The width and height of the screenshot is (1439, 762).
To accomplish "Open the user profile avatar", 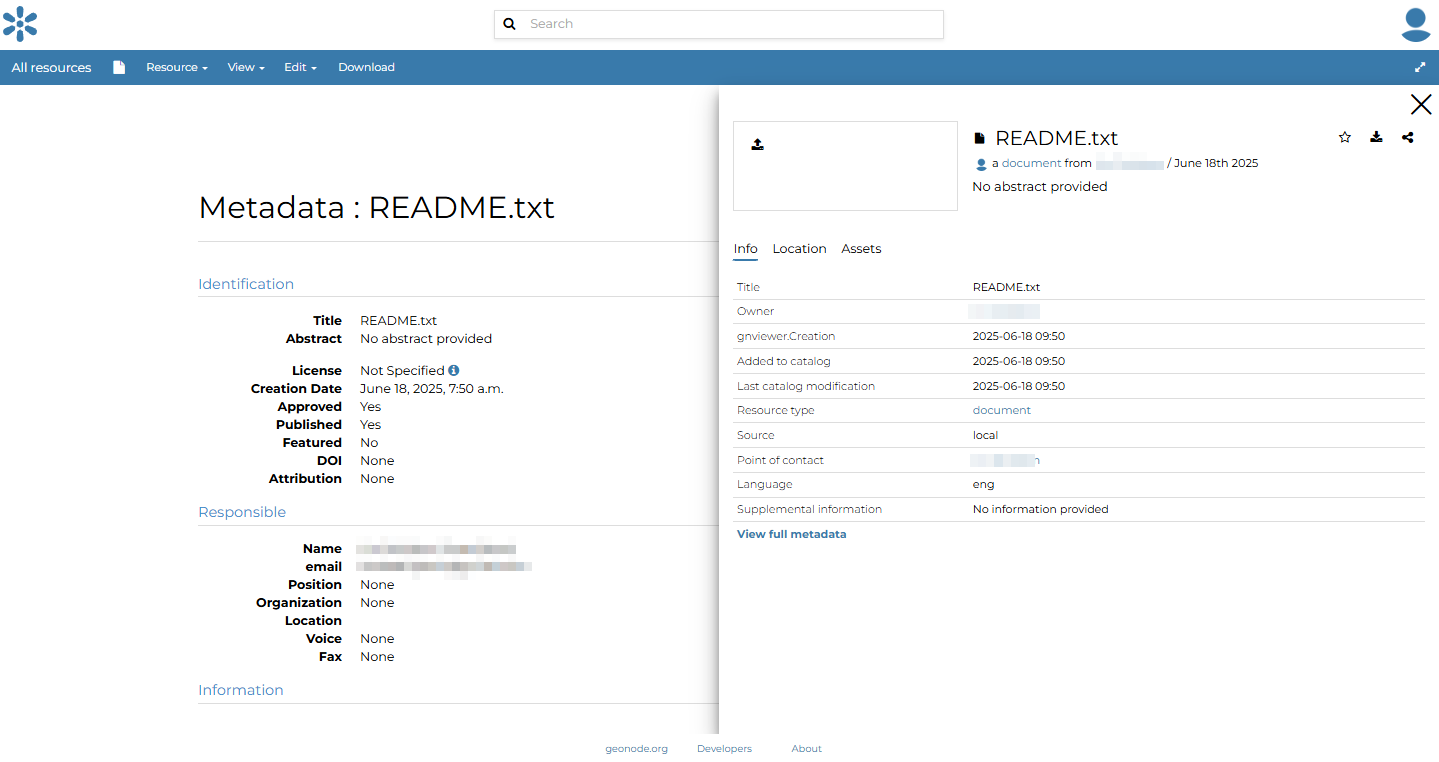I will [x=1416, y=24].
